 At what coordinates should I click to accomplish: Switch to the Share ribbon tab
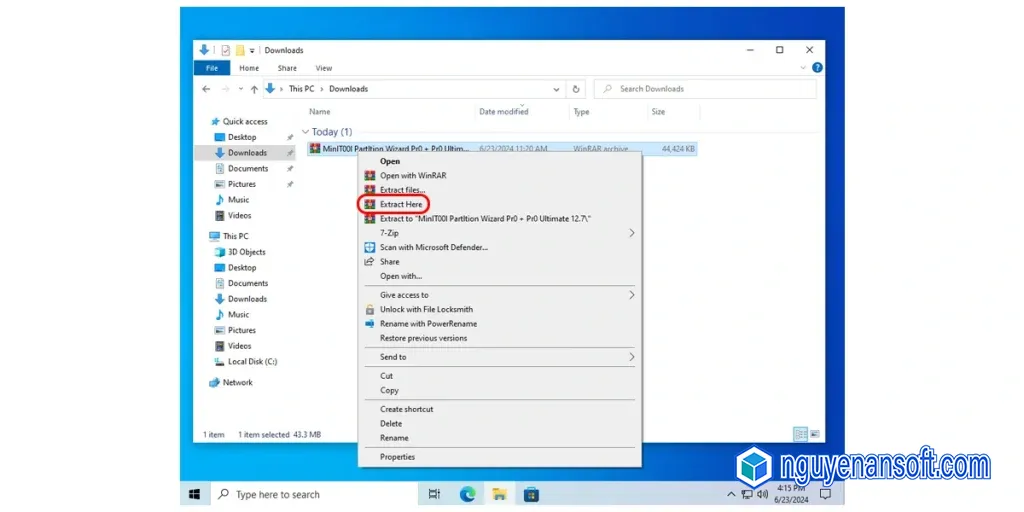(287, 68)
